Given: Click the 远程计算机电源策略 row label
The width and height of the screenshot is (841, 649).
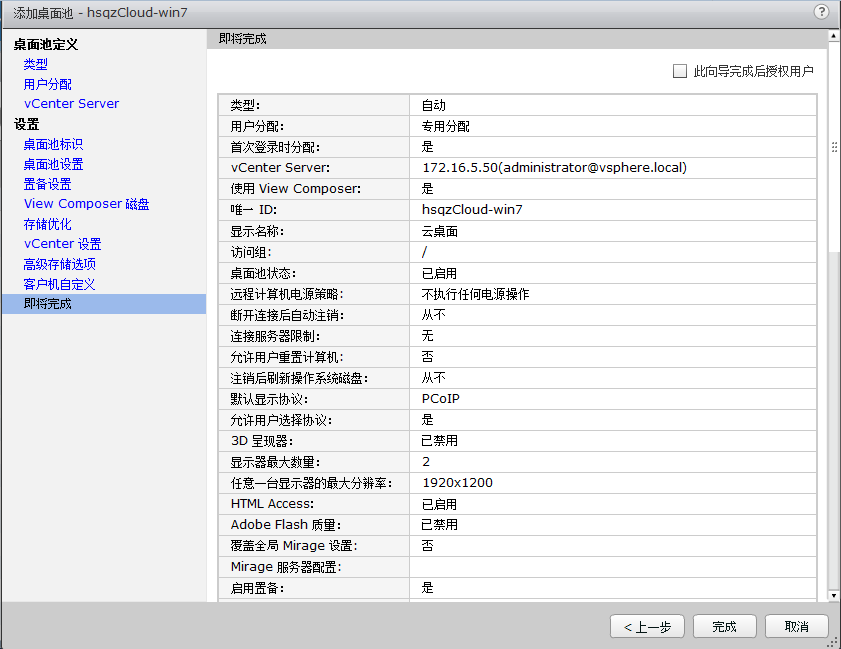Looking at the screenshot, I should (287, 294).
